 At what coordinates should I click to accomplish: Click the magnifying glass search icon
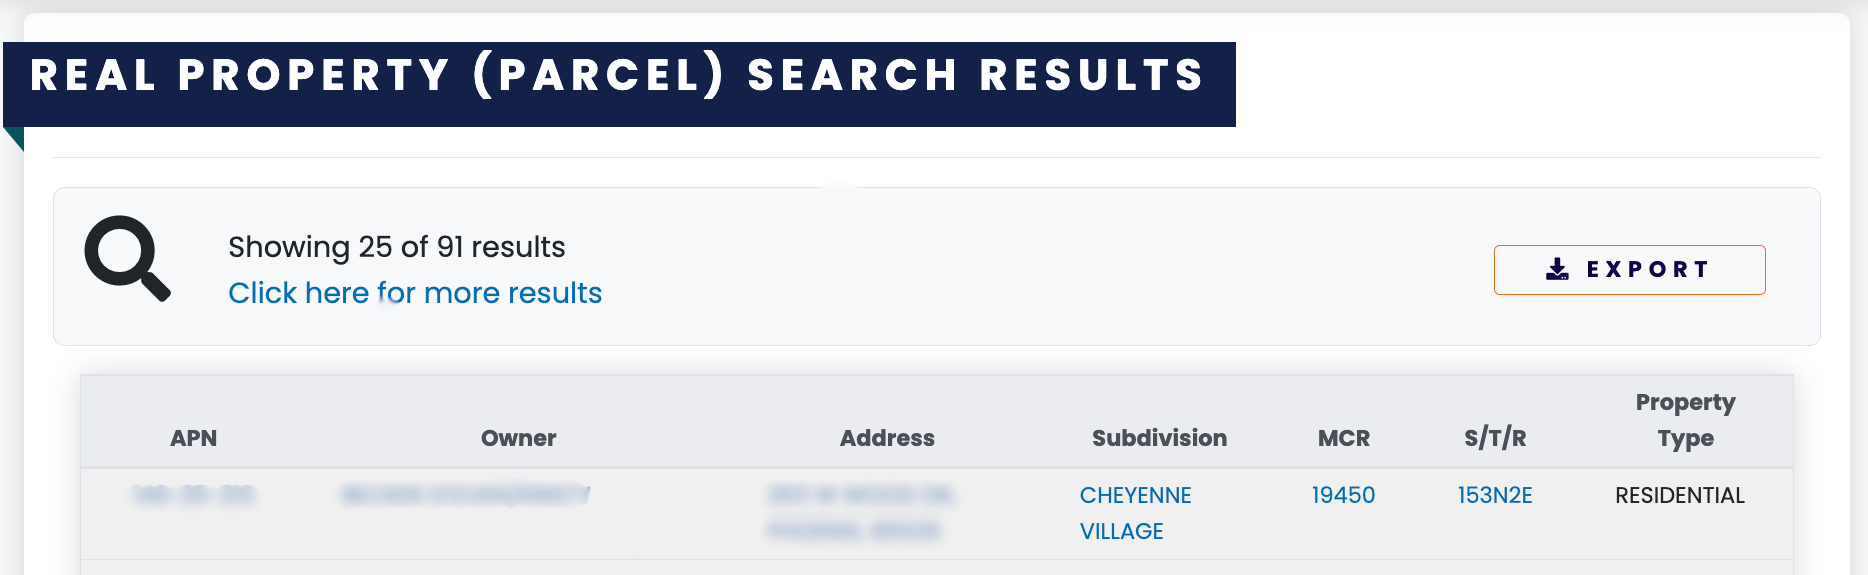127,258
